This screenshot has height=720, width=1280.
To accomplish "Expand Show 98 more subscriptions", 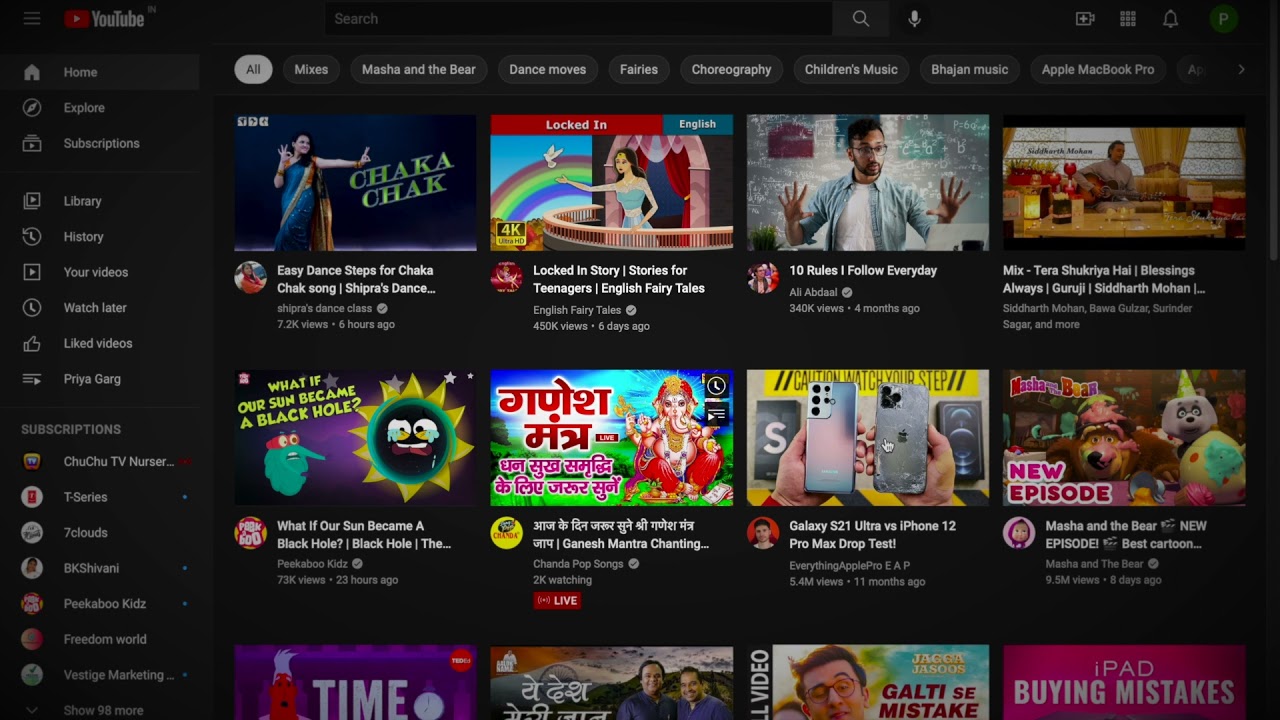I will click(x=100, y=710).
